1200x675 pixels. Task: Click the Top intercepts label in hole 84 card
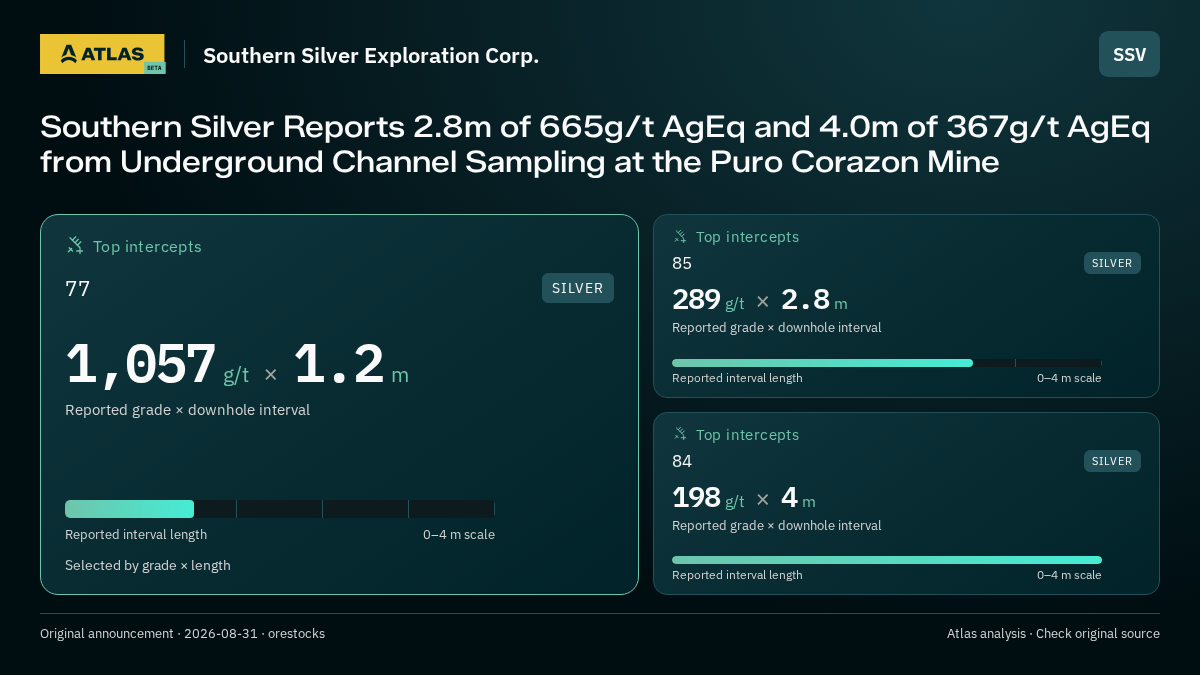pyautogui.click(x=747, y=435)
